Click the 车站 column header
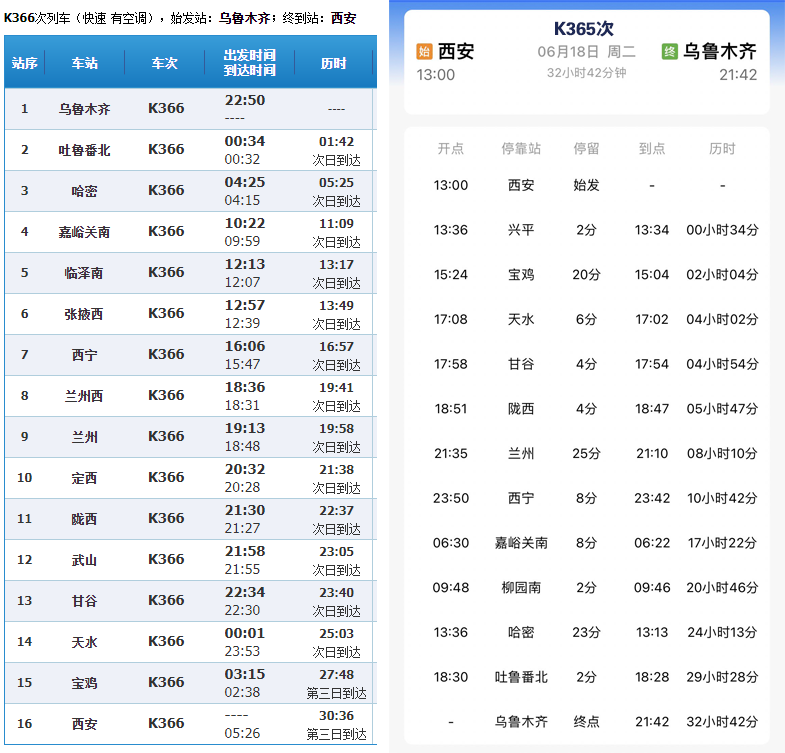This screenshot has height=753, width=785. point(85,63)
